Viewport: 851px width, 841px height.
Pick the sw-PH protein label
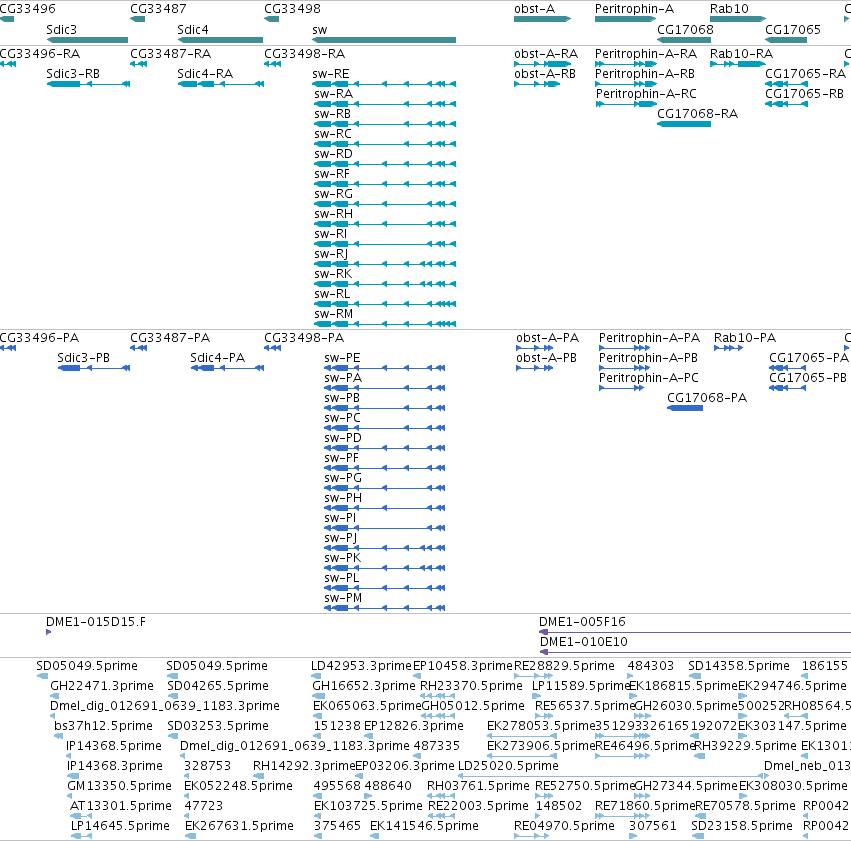point(342,498)
